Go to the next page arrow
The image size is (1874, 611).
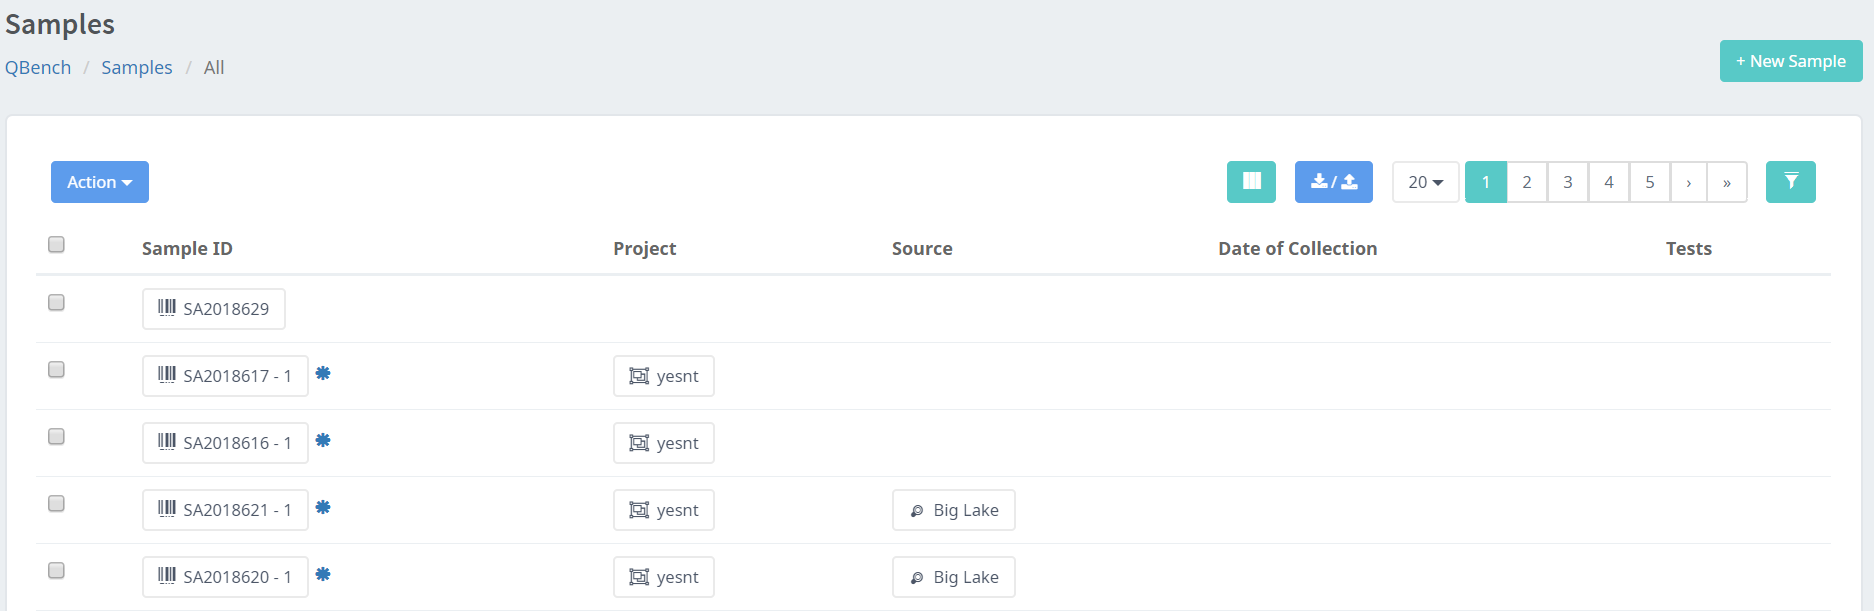click(1689, 182)
